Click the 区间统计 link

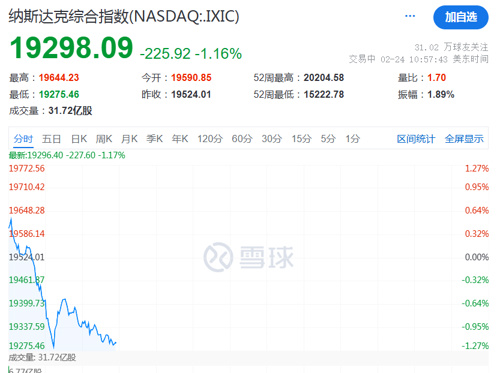tap(416, 139)
